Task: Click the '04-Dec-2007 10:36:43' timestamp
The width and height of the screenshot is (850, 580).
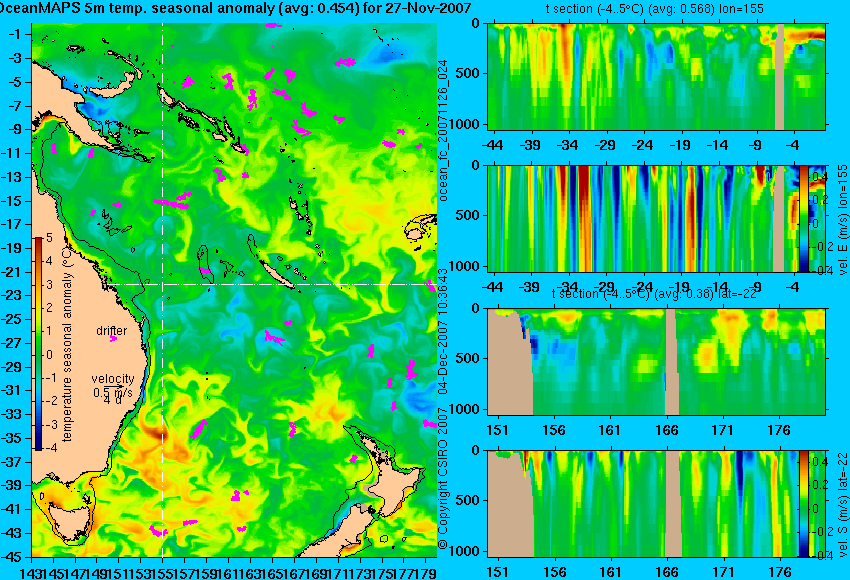Action: [443, 331]
